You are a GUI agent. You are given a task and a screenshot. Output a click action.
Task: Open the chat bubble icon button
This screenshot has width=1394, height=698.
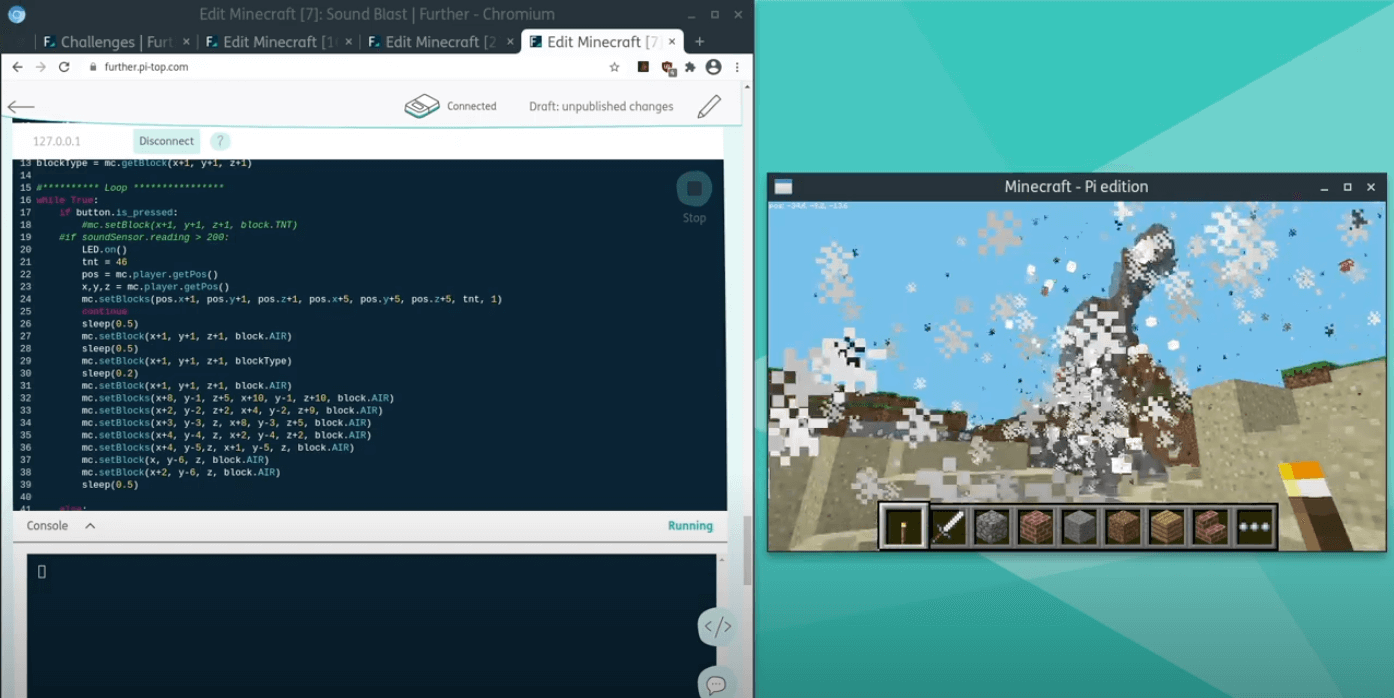click(717, 684)
